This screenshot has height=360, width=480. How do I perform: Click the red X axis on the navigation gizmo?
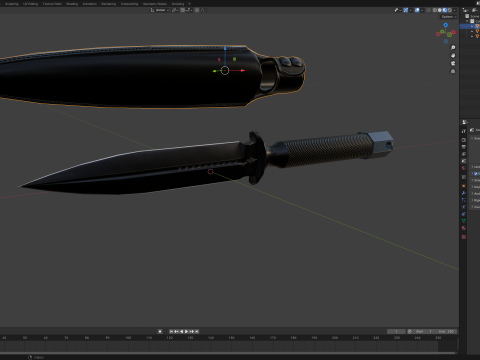coord(453,32)
